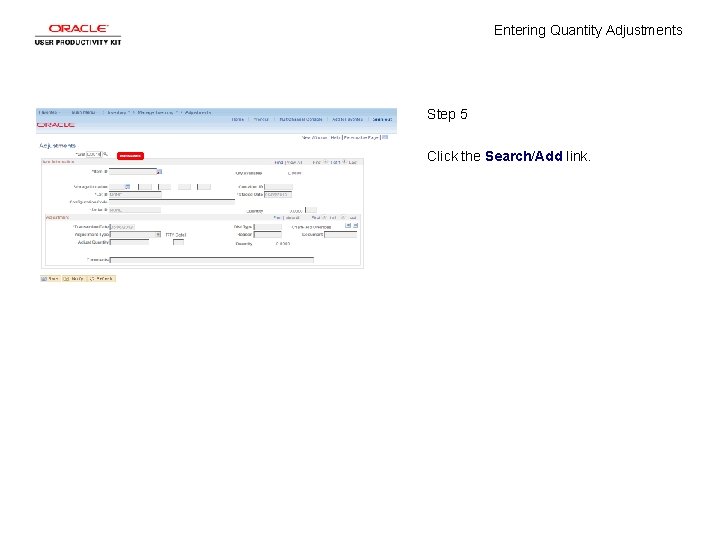Open the Adjustment Type dropdown
This screenshot has height=540, width=720.
click(158, 235)
